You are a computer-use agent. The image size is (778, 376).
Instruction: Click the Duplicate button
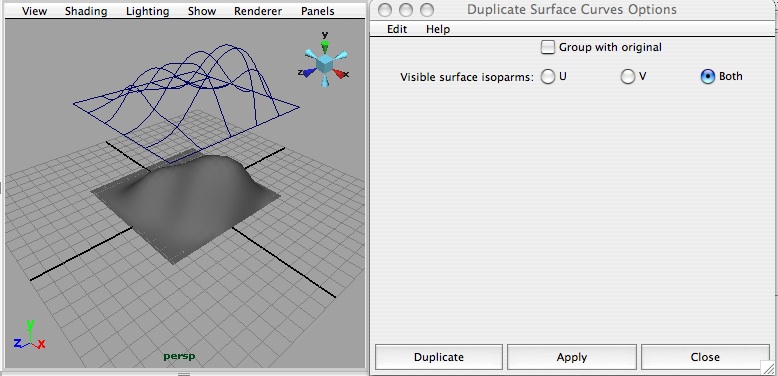[439, 357]
